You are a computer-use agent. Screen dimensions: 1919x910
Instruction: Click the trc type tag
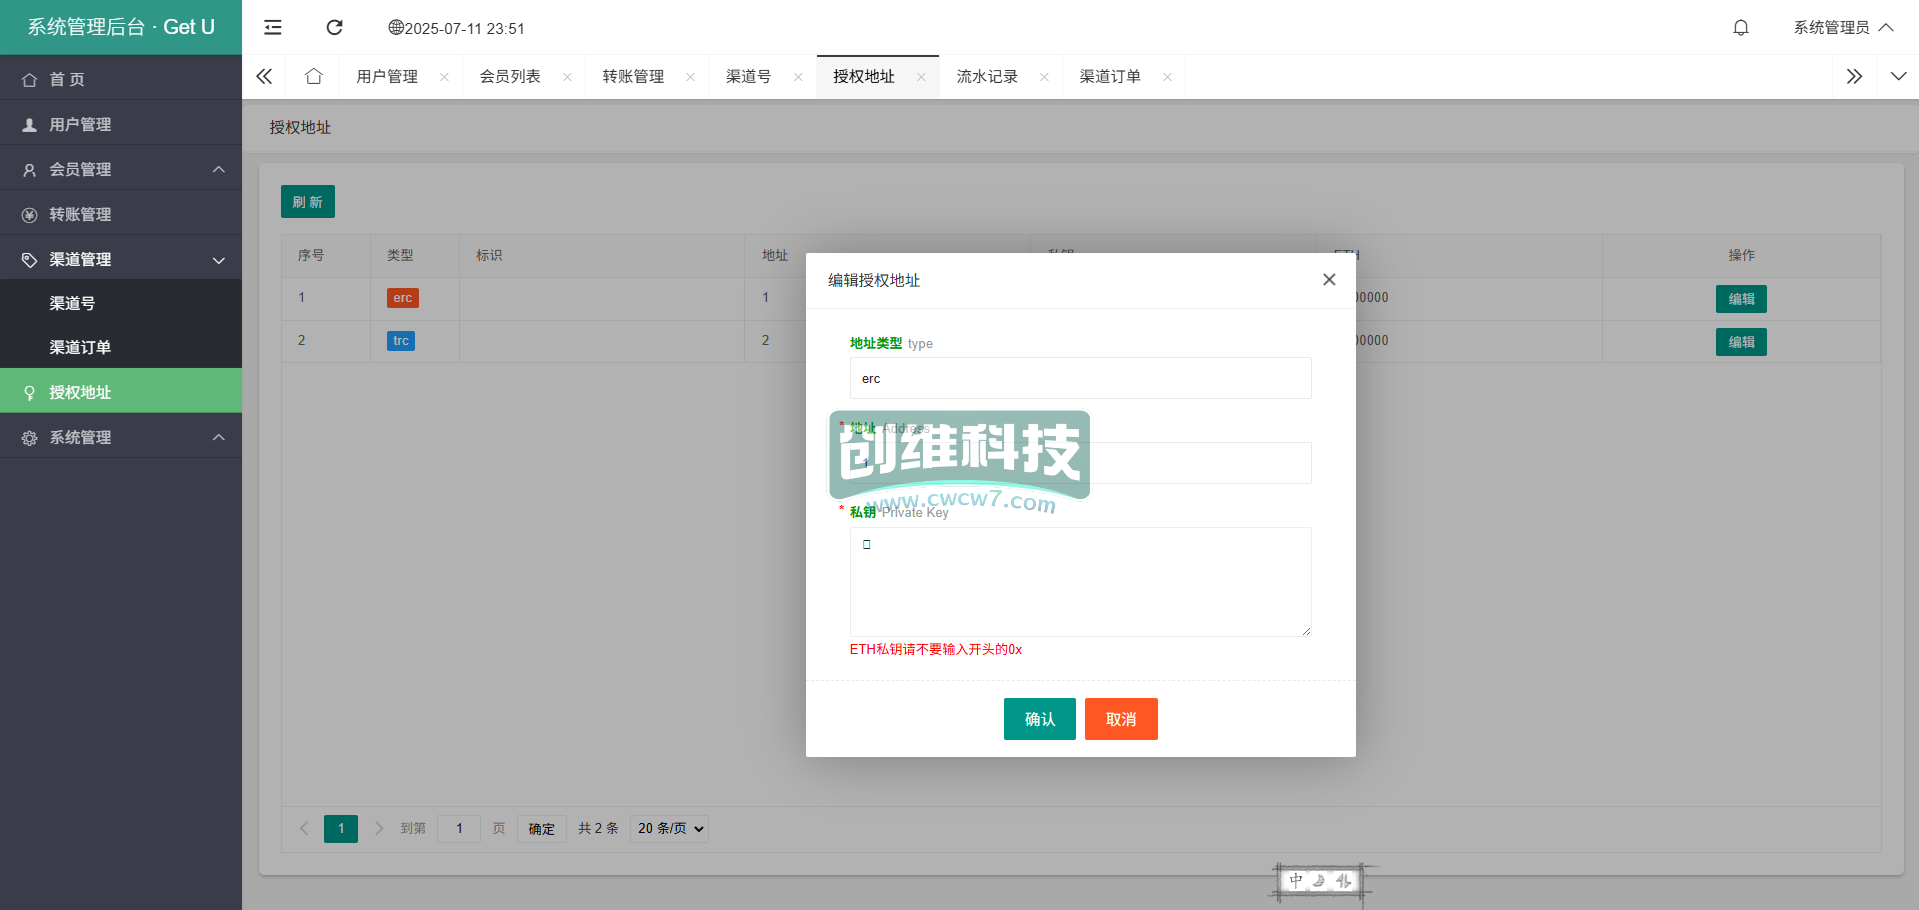401,341
